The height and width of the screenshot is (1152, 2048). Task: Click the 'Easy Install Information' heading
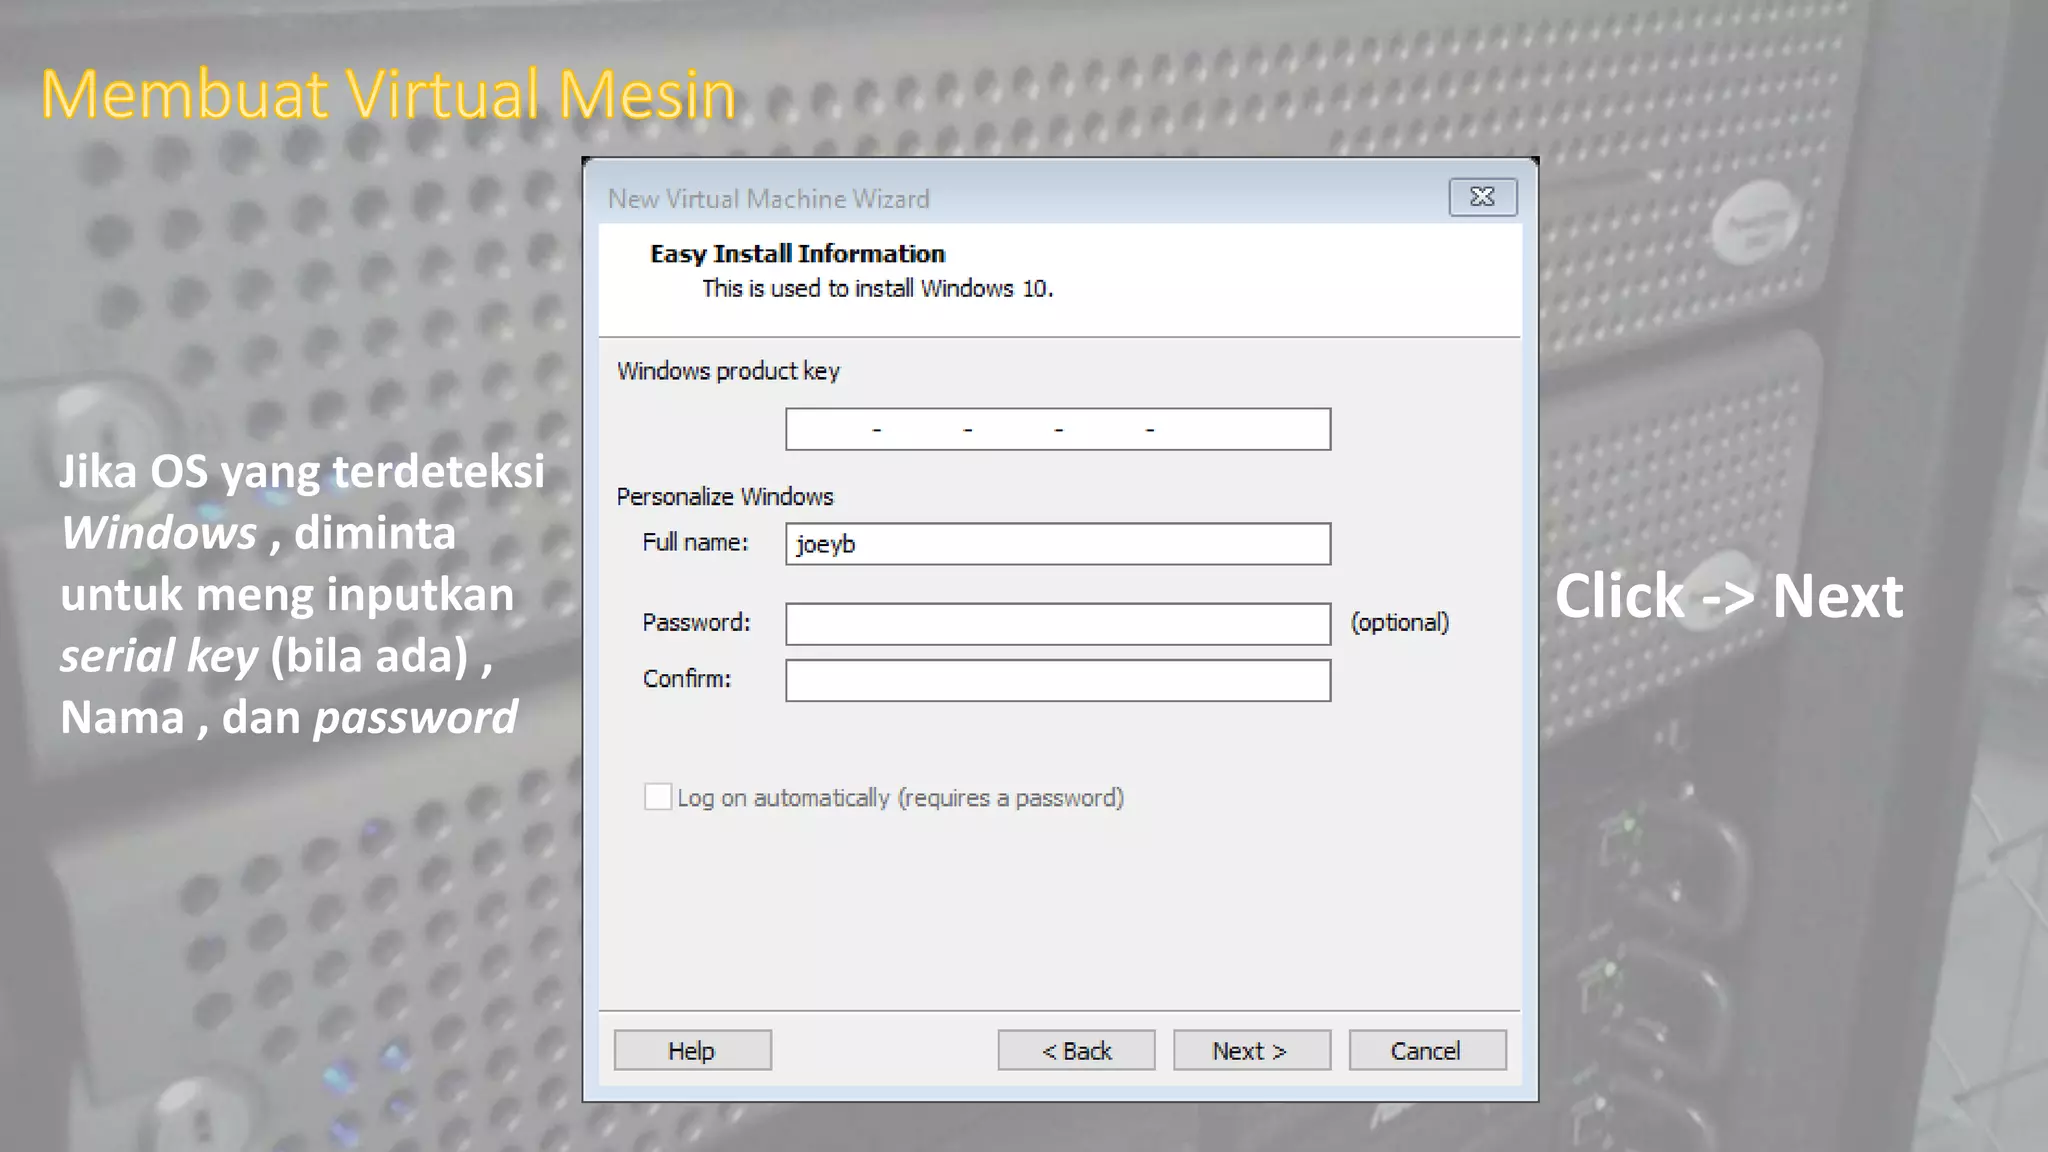tap(797, 254)
